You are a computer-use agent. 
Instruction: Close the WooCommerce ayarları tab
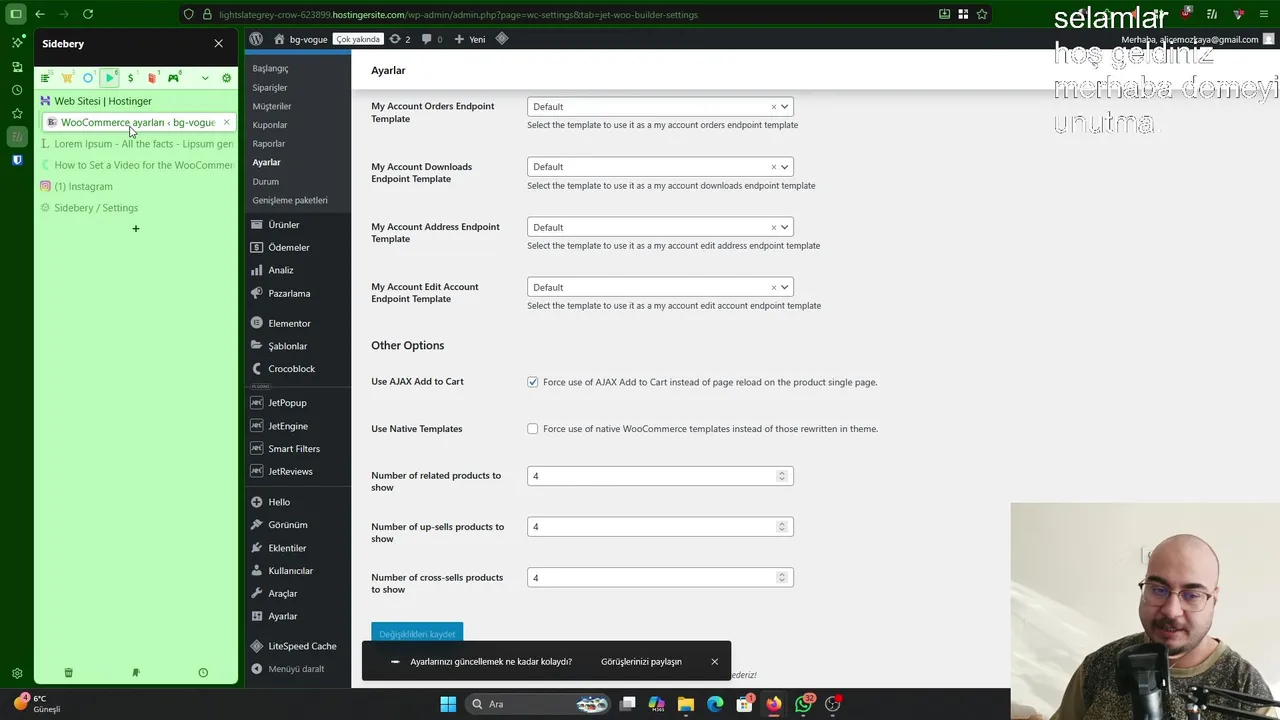pyautogui.click(x=226, y=122)
